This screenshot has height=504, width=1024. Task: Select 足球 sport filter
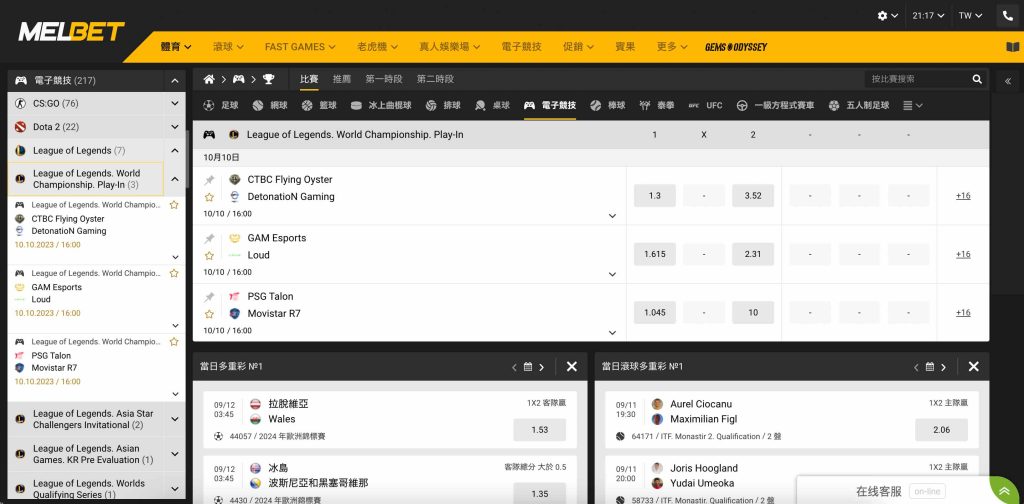click(221, 105)
